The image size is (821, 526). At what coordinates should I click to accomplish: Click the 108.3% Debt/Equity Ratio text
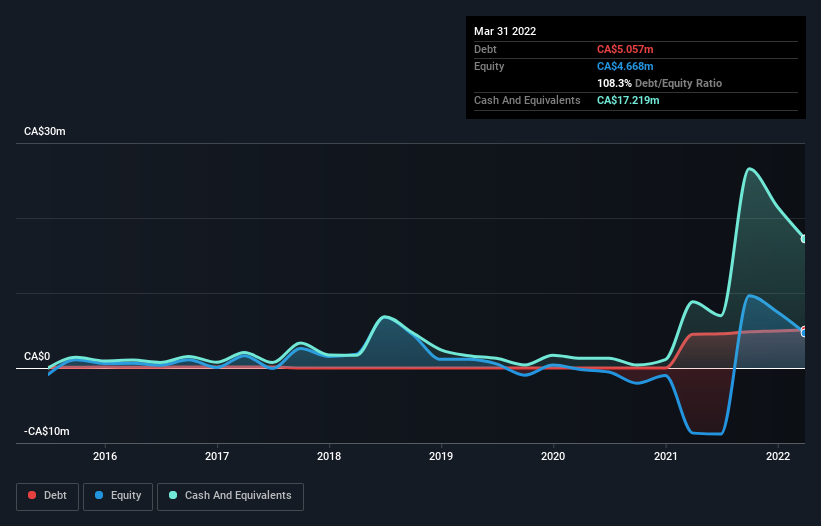(659, 83)
